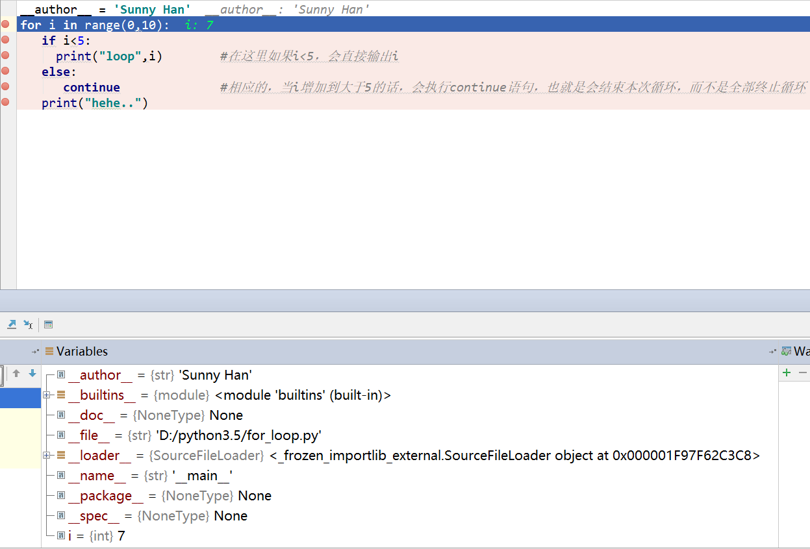The height and width of the screenshot is (549, 810).
Task: Click the green plus to add a watch
Action: [x=787, y=372]
